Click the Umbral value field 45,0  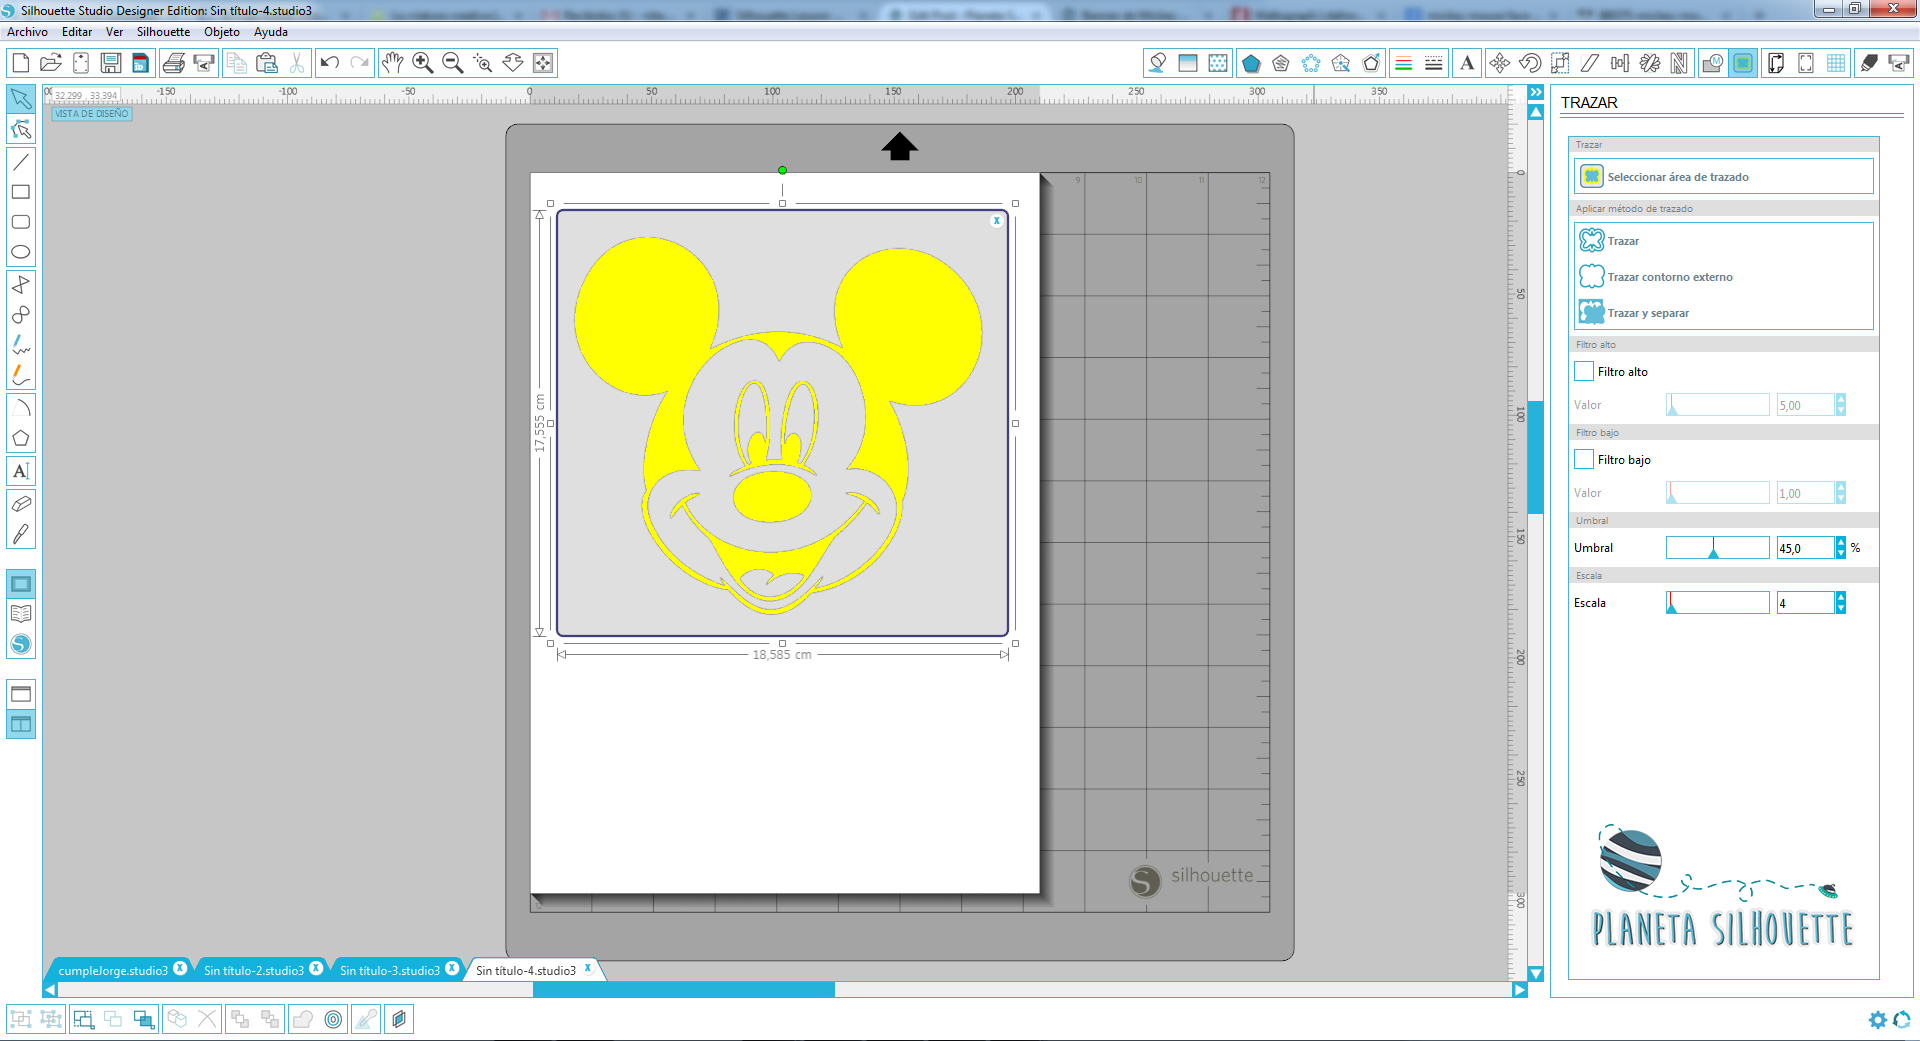[x=1805, y=548]
